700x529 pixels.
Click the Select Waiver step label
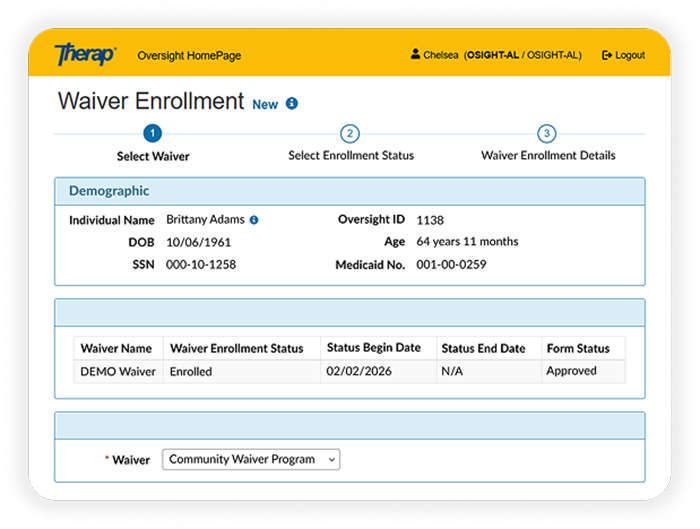coord(153,156)
